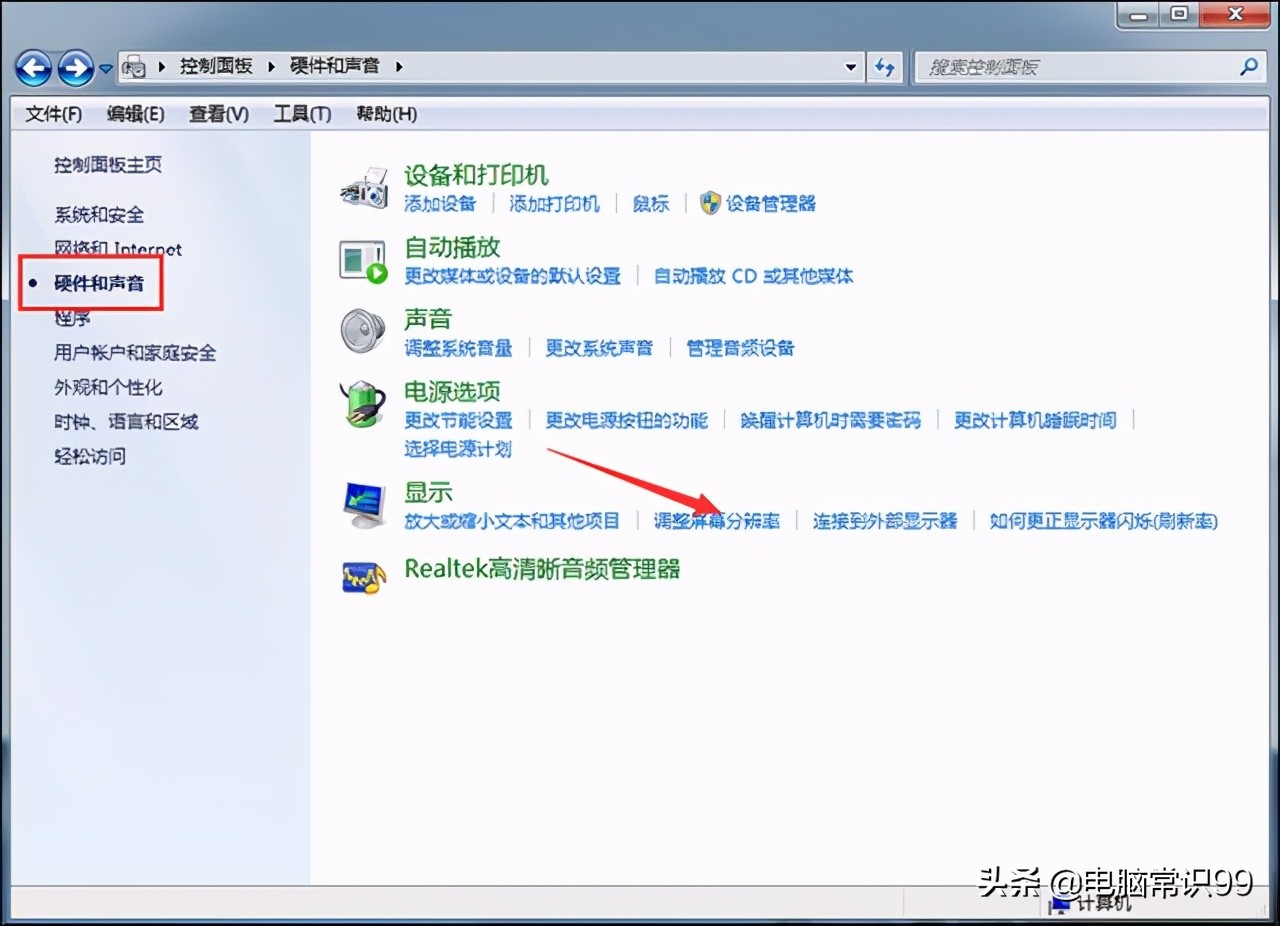Click the search magnifier icon
The height and width of the screenshot is (926, 1280).
(1247, 67)
